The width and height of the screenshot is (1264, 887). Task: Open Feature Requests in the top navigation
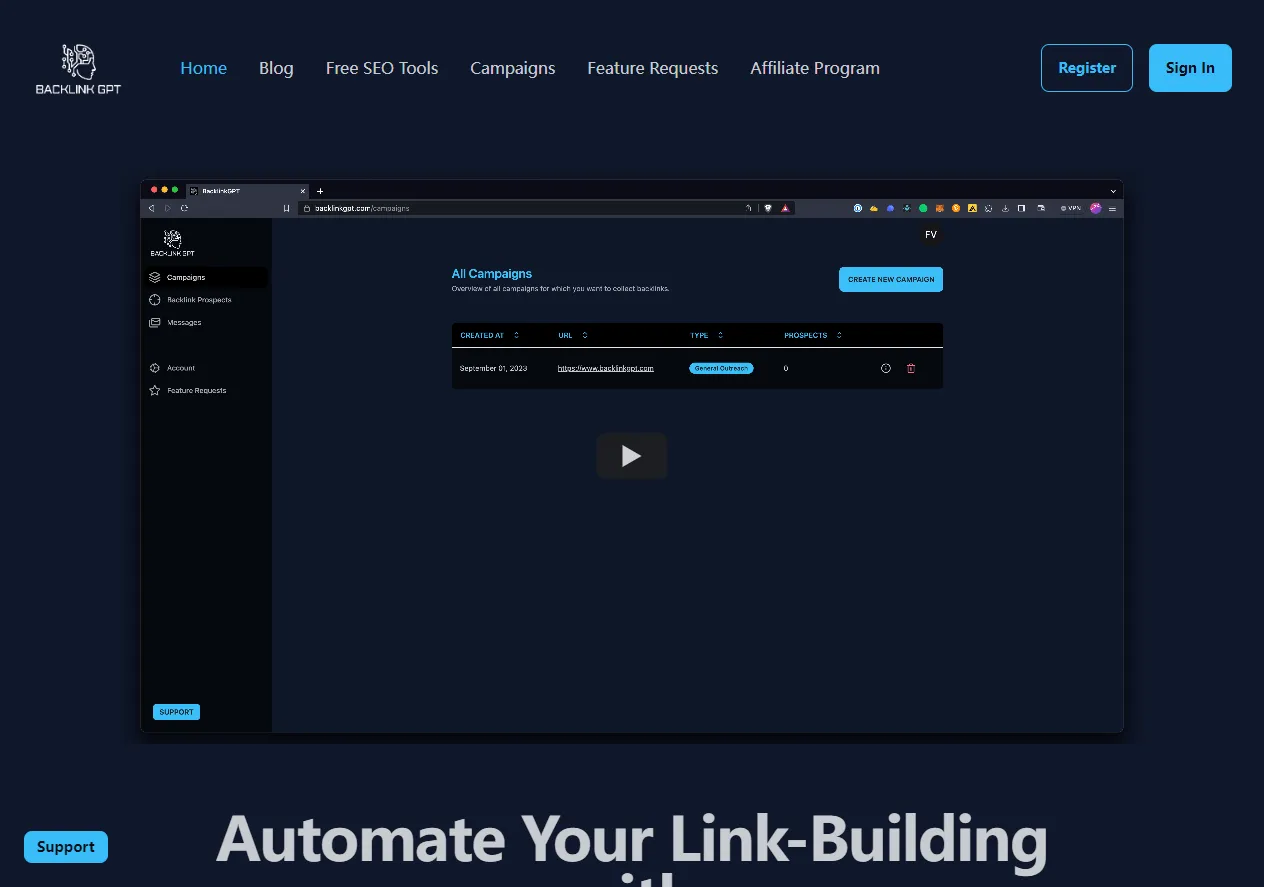pyautogui.click(x=653, y=68)
